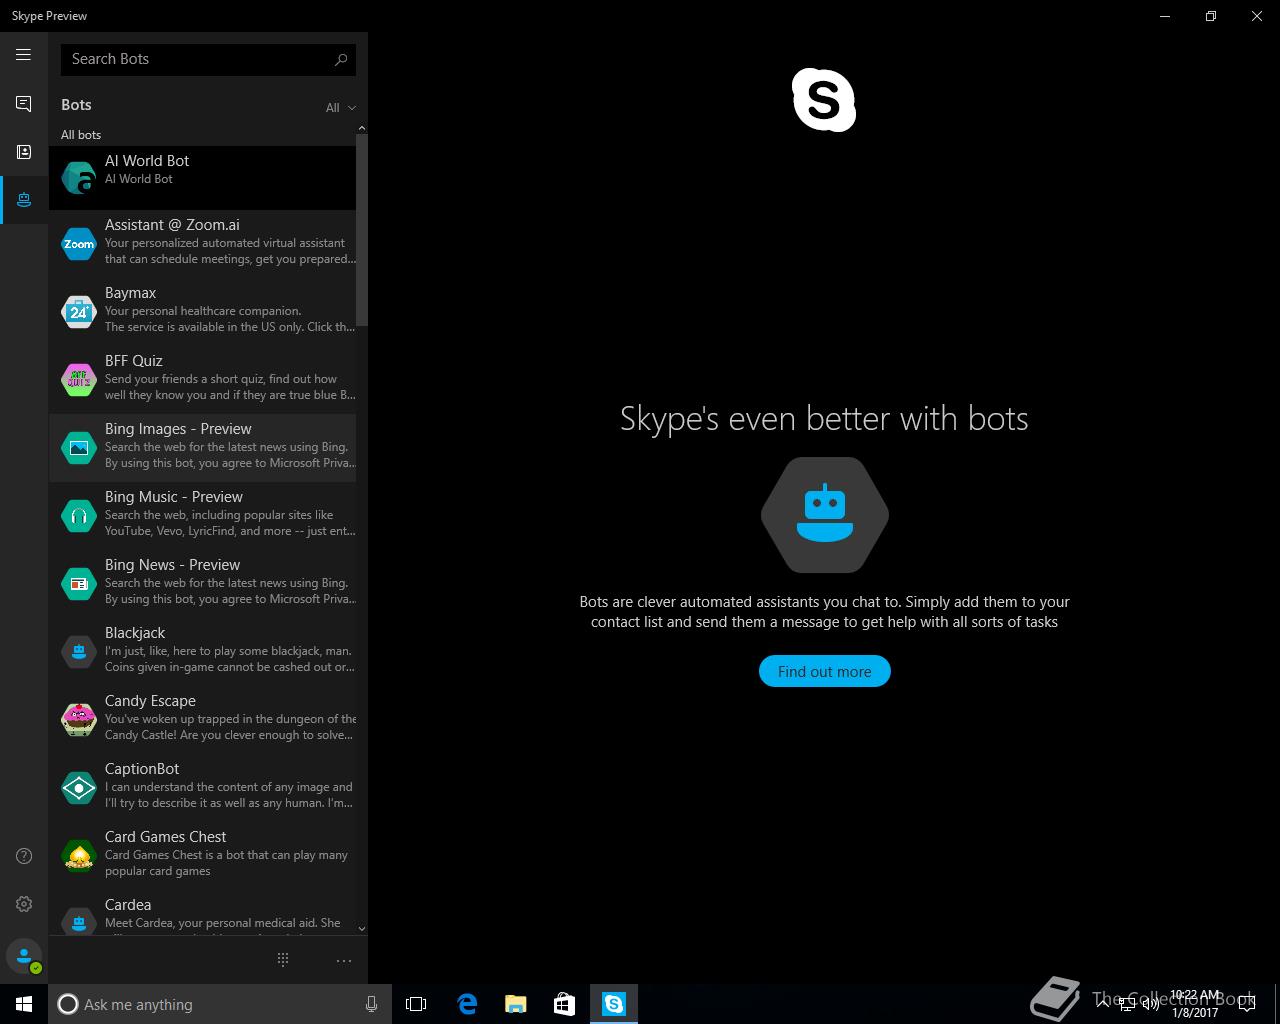Open the Windows Start menu
The height and width of the screenshot is (1024, 1280).
(24, 1004)
